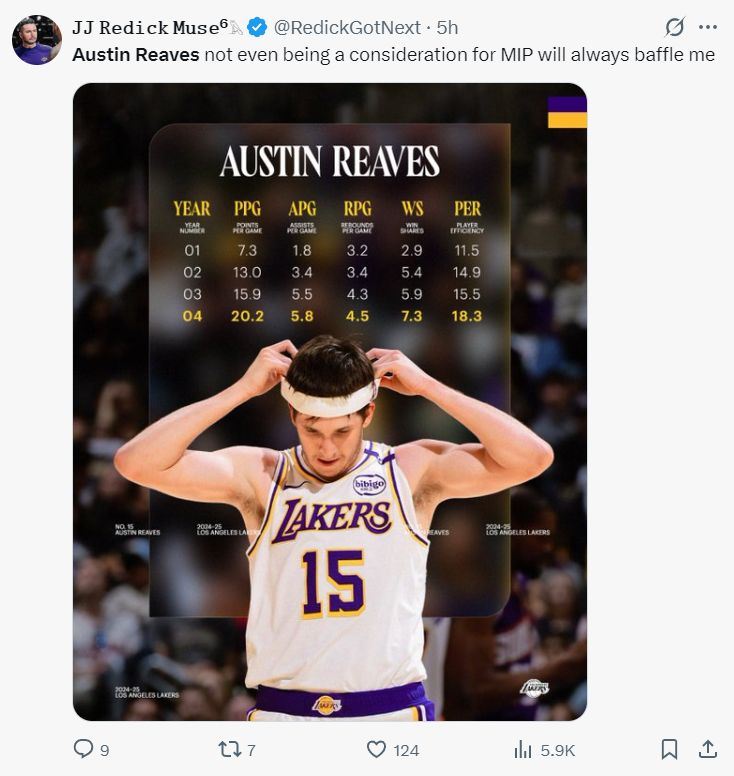This screenshot has height=776, width=734.
Task: Click the 5h timestamp
Action: (x=448, y=27)
